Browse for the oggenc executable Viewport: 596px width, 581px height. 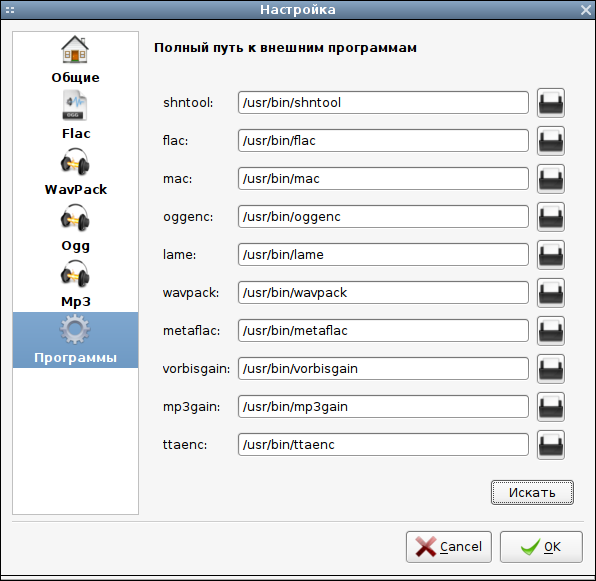(551, 217)
